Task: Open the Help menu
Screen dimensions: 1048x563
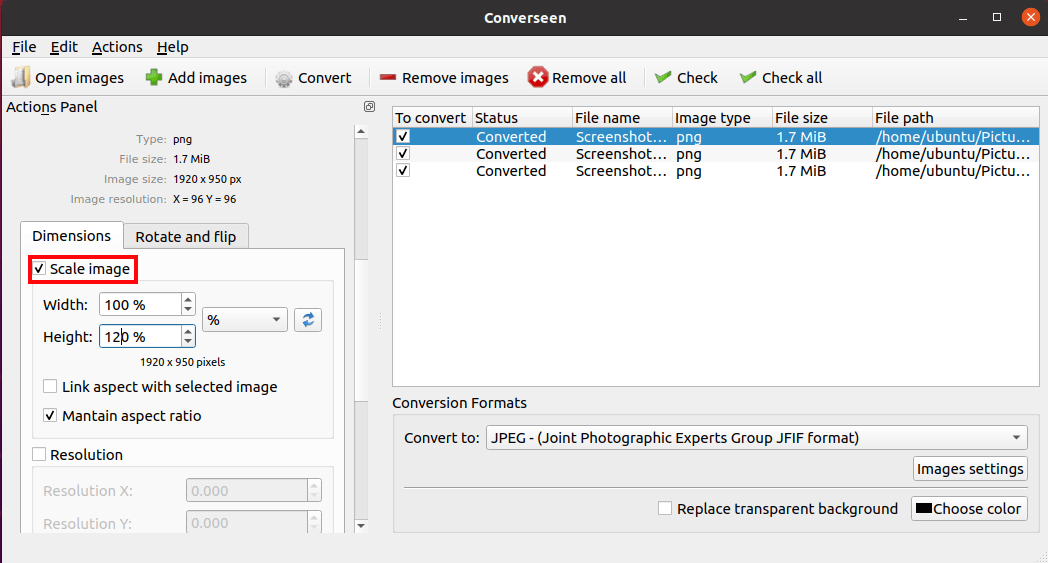Action: click(172, 47)
